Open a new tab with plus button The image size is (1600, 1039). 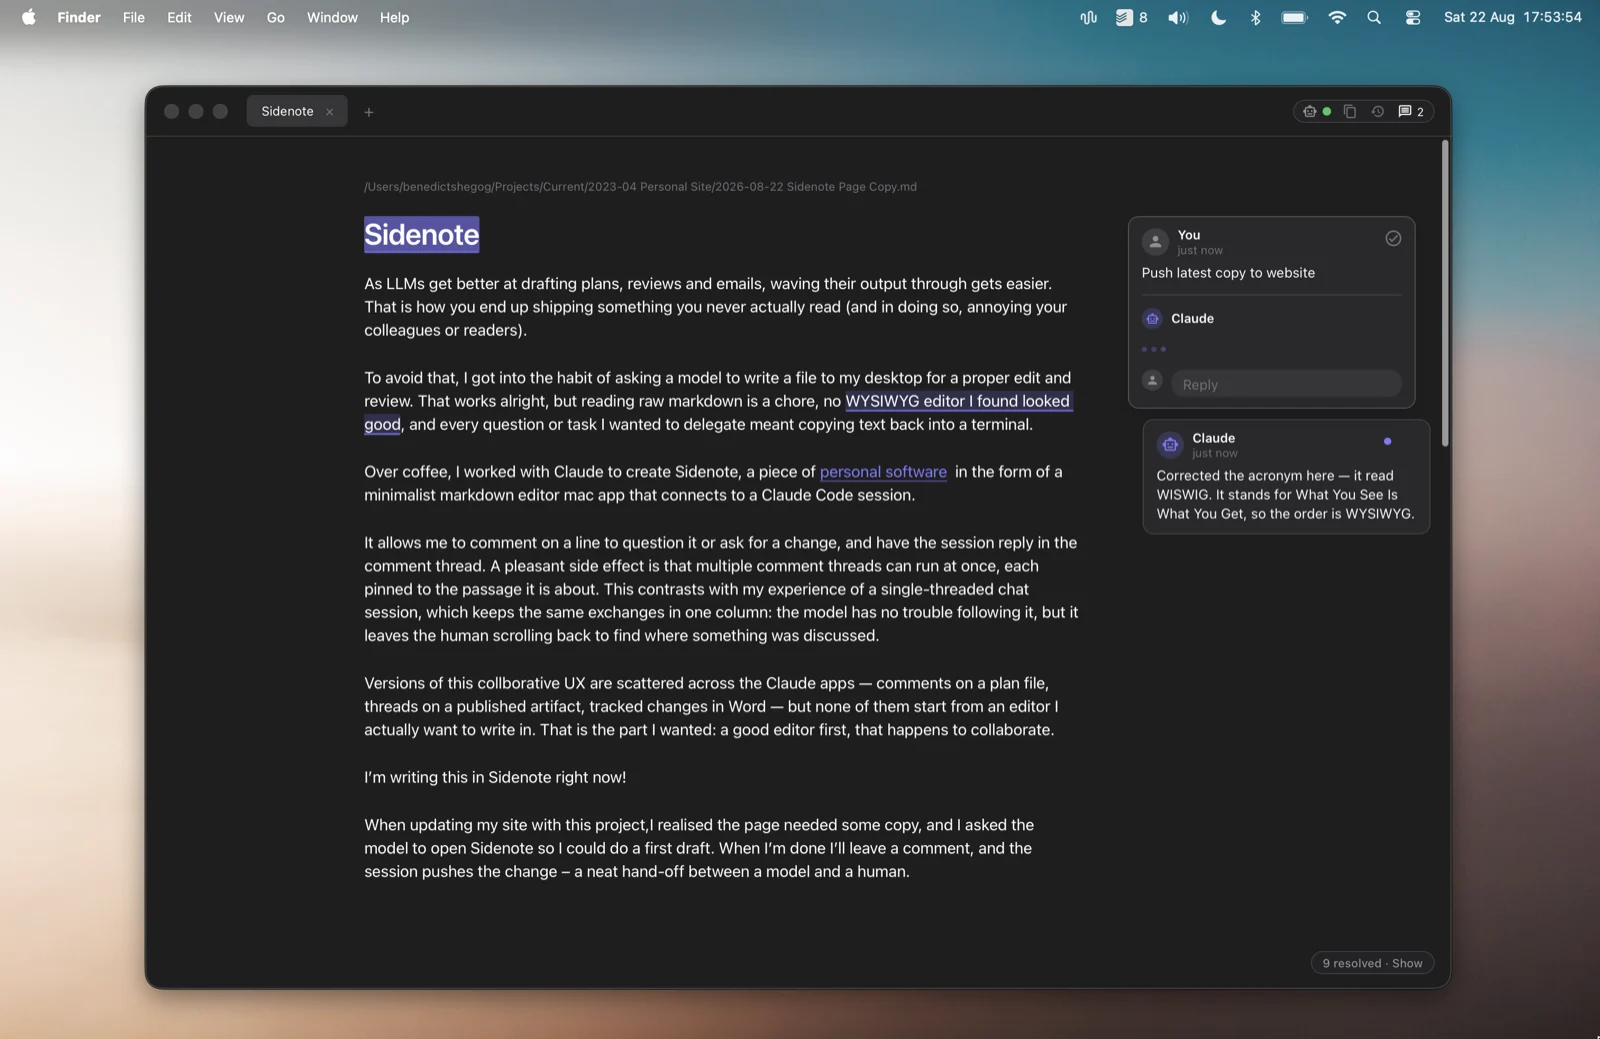(x=369, y=112)
